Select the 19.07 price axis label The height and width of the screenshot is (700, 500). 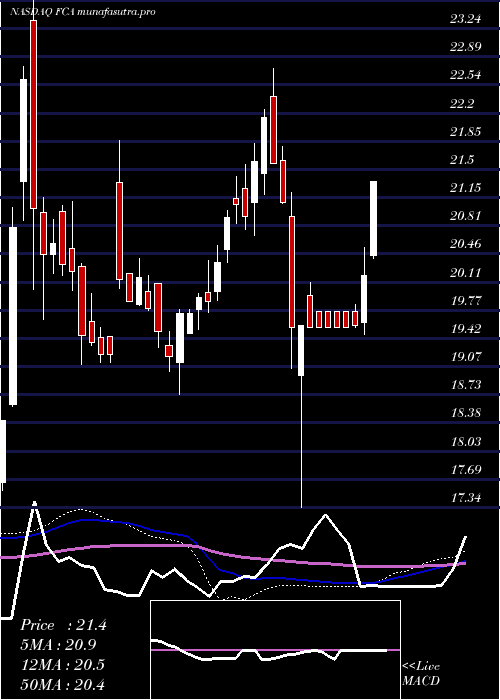(x=466, y=357)
